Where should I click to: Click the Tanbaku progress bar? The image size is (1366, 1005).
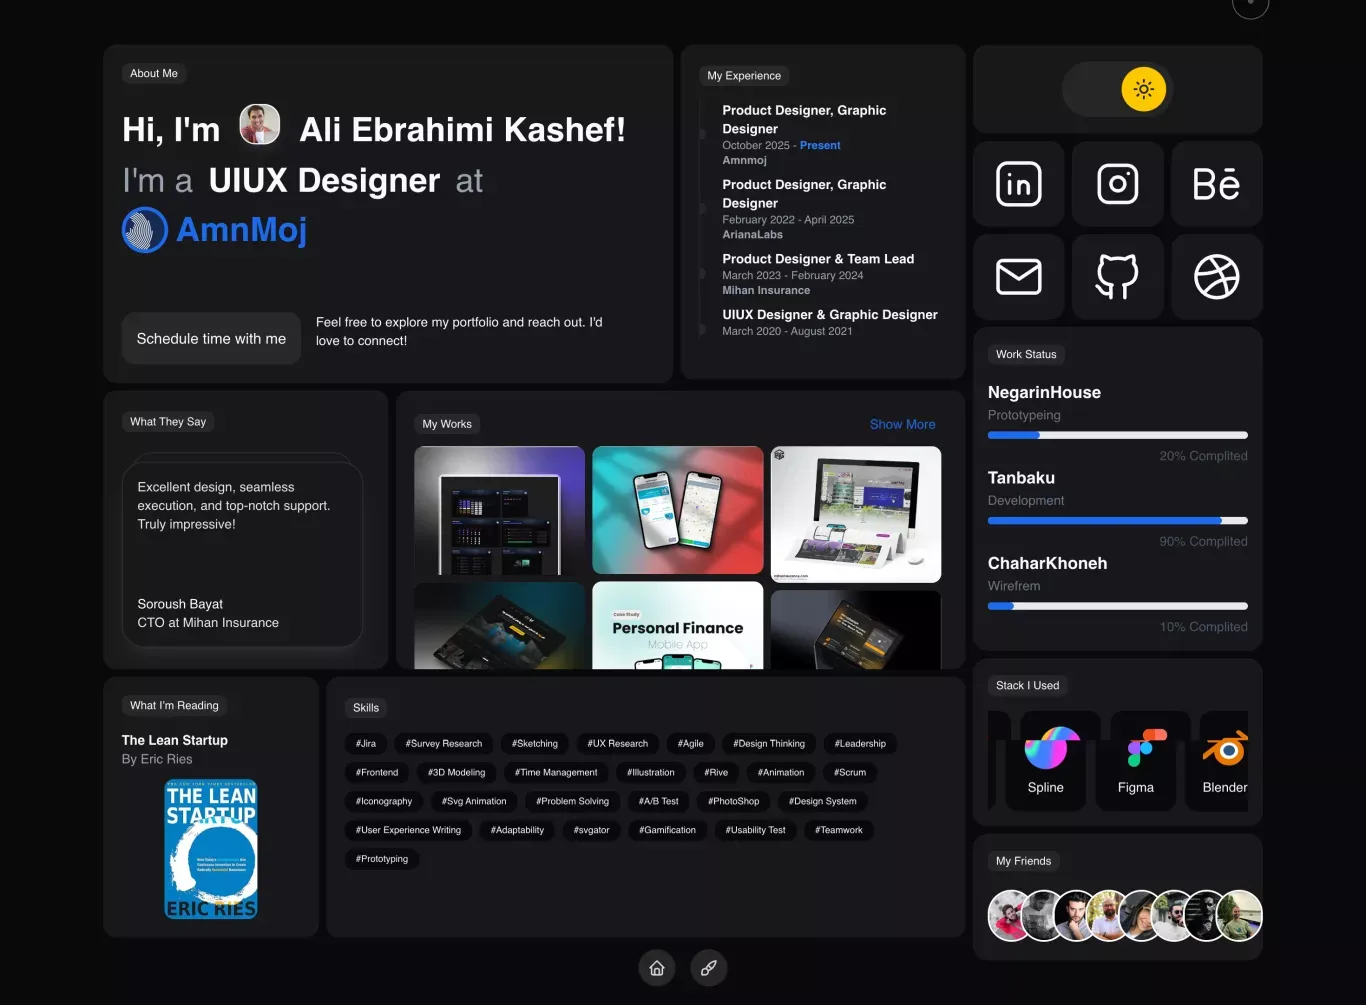coord(1117,520)
